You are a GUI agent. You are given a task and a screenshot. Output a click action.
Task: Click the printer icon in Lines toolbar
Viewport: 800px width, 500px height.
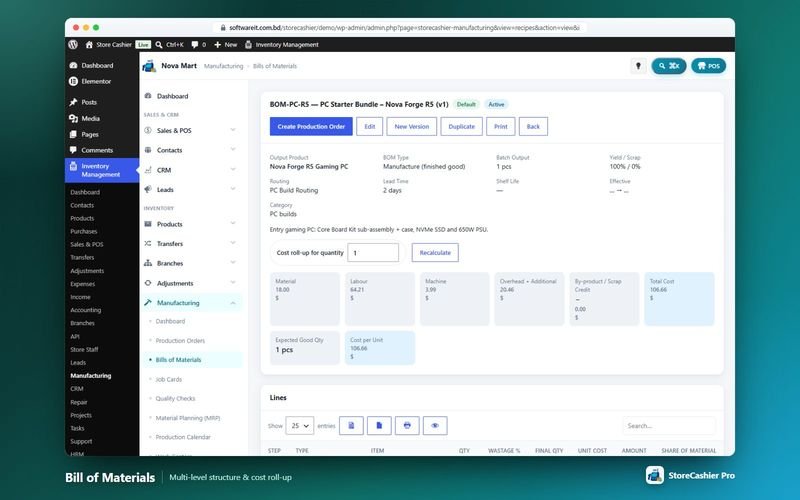pyautogui.click(x=407, y=426)
